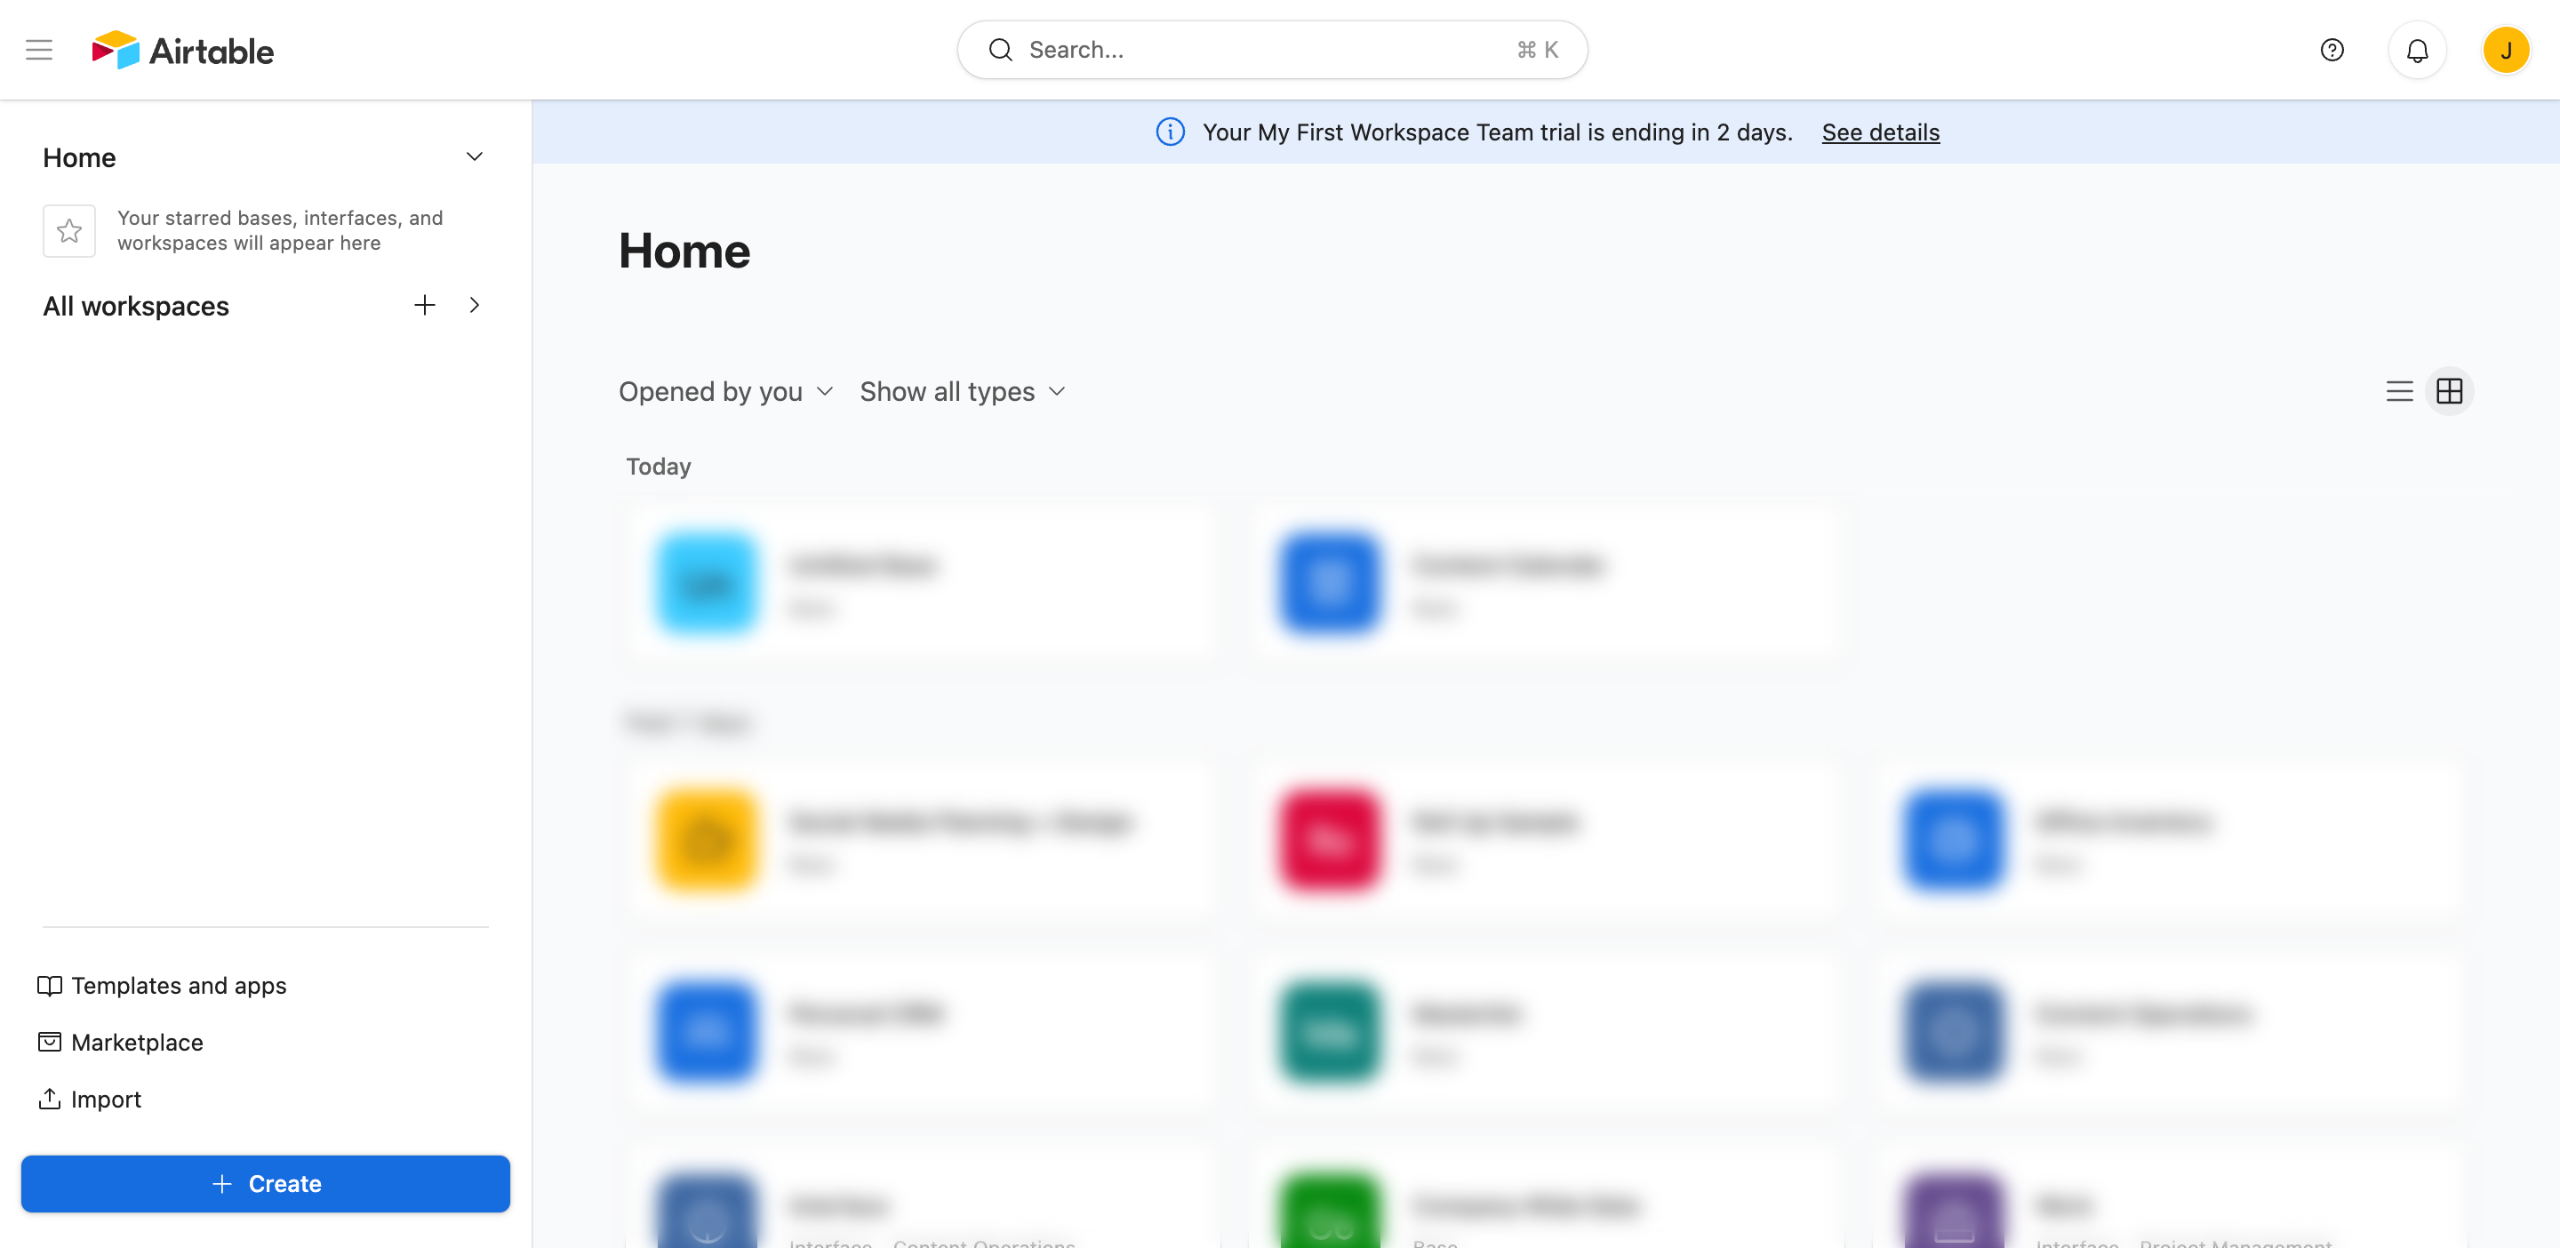Open notifications bell
2560x1248 pixels.
2417,50
